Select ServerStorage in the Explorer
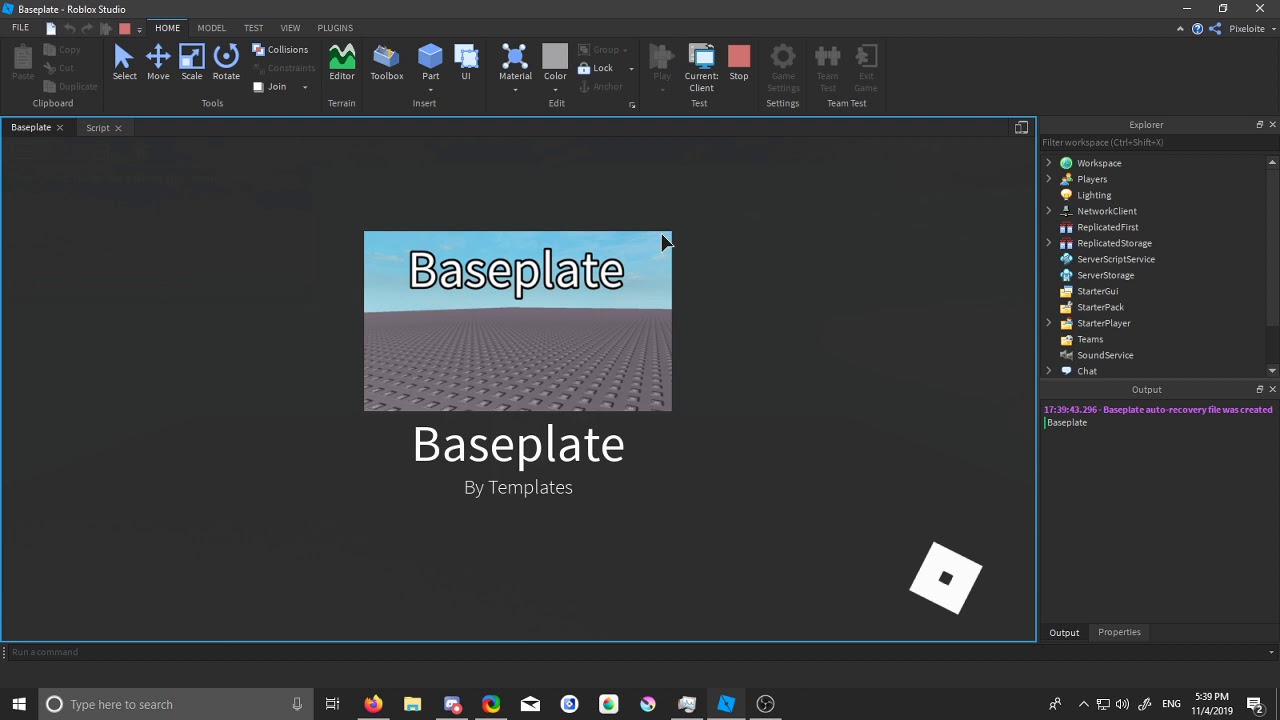1280x720 pixels. tap(1105, 275)
